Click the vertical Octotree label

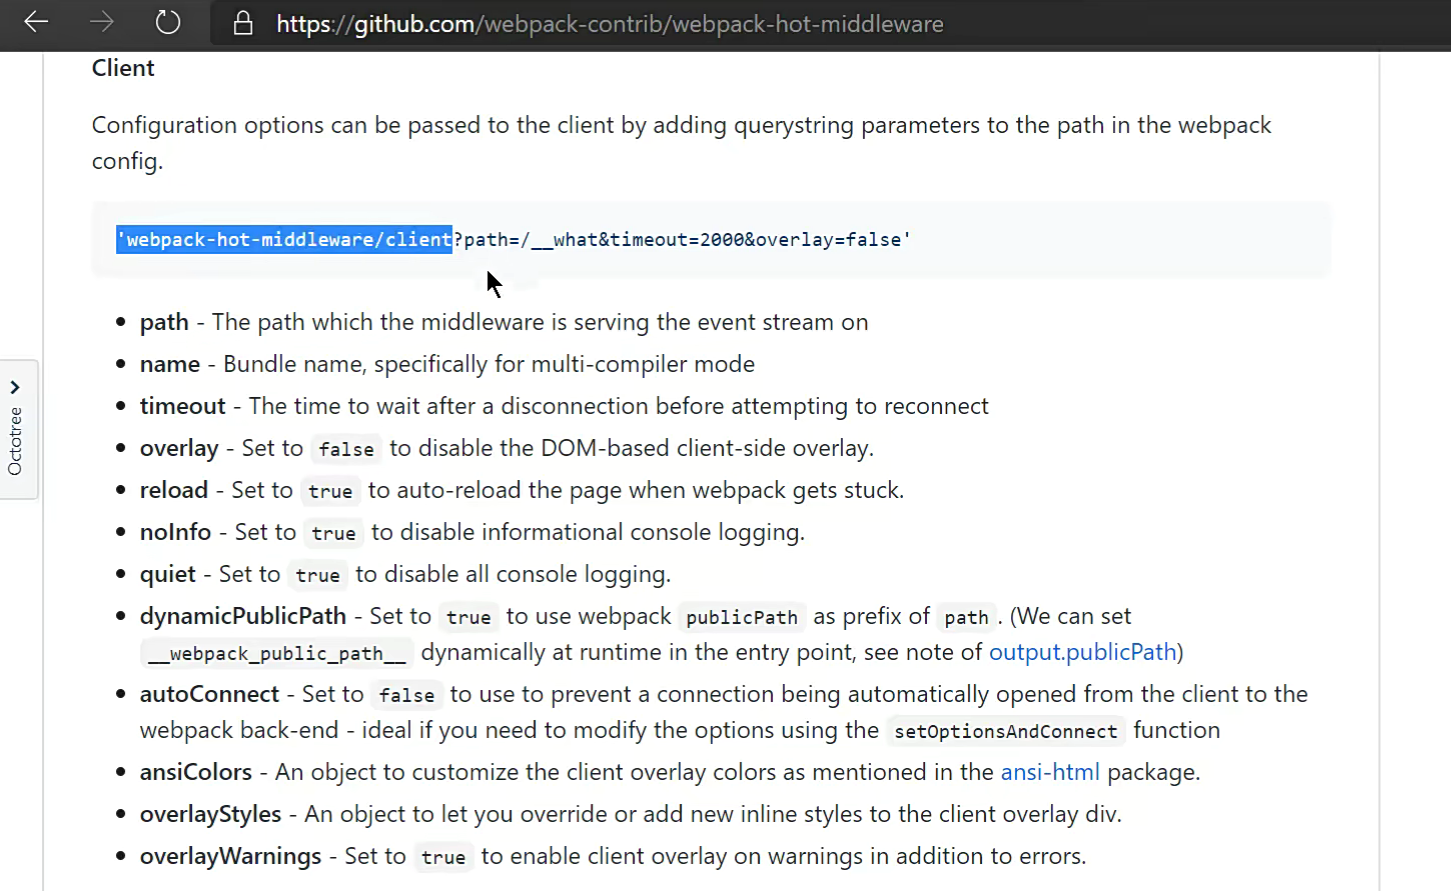15,441
